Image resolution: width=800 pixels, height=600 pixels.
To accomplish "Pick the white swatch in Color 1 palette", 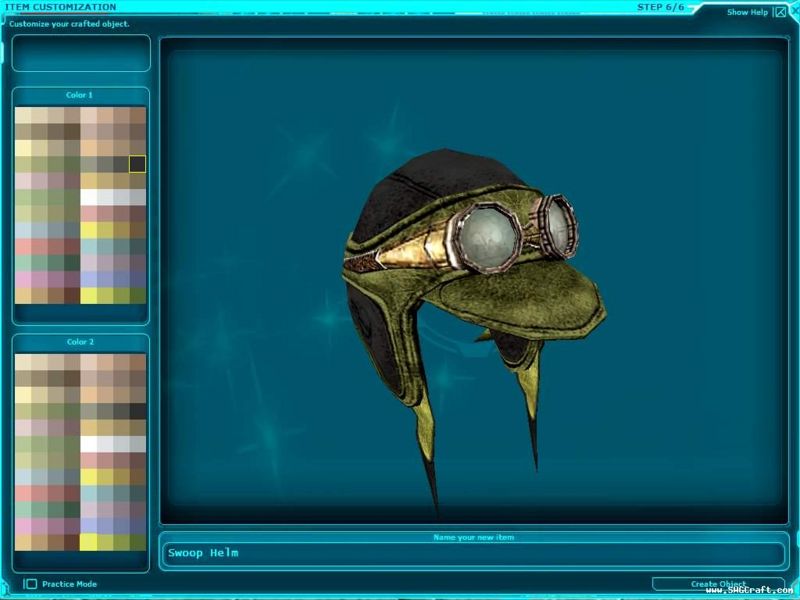I will point(88,197).
